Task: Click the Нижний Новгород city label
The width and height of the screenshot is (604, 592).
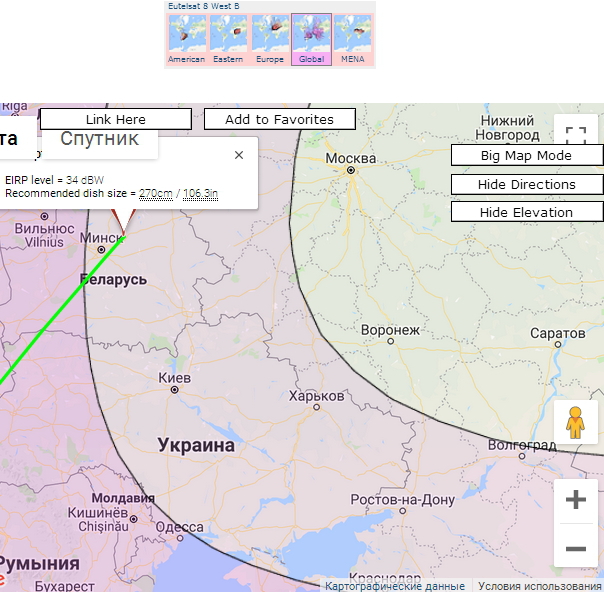Action: pyautogui.click(x=507, y=128)
